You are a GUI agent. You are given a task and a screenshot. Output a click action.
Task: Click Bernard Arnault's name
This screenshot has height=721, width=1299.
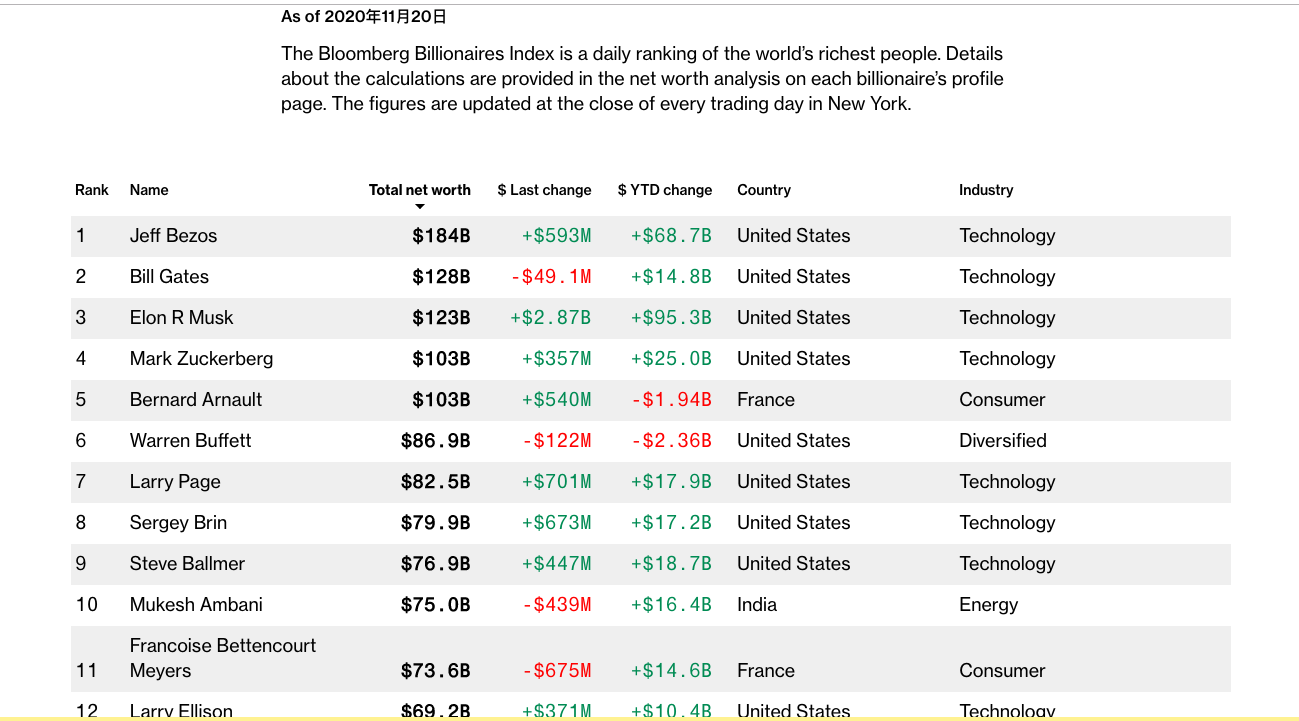coord(196,400)
